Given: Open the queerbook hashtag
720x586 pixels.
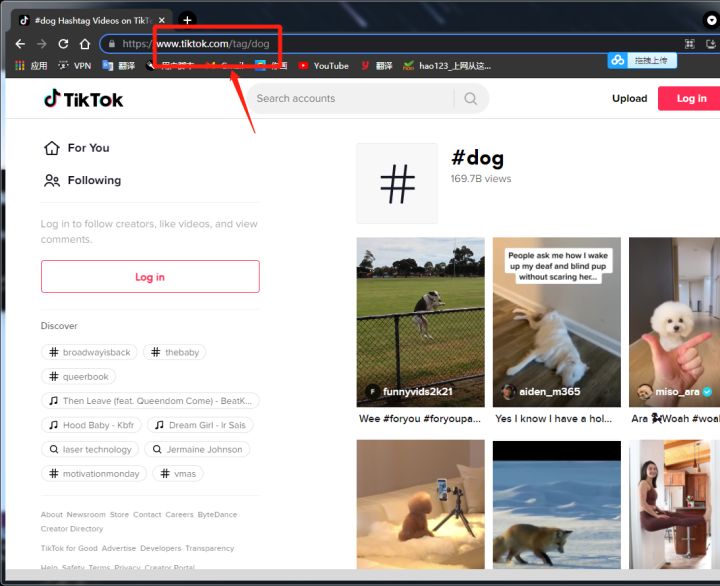Looking at the screenshot, I should (x=79, y=377).
